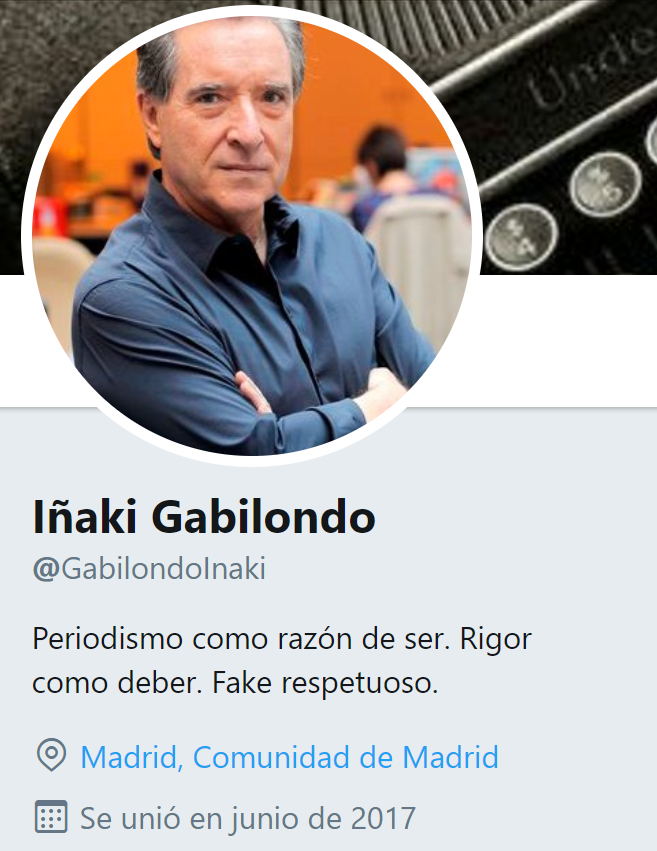Click the calendar join-date icon
This screenshot has height=851, width=657.
click(52, 816)
